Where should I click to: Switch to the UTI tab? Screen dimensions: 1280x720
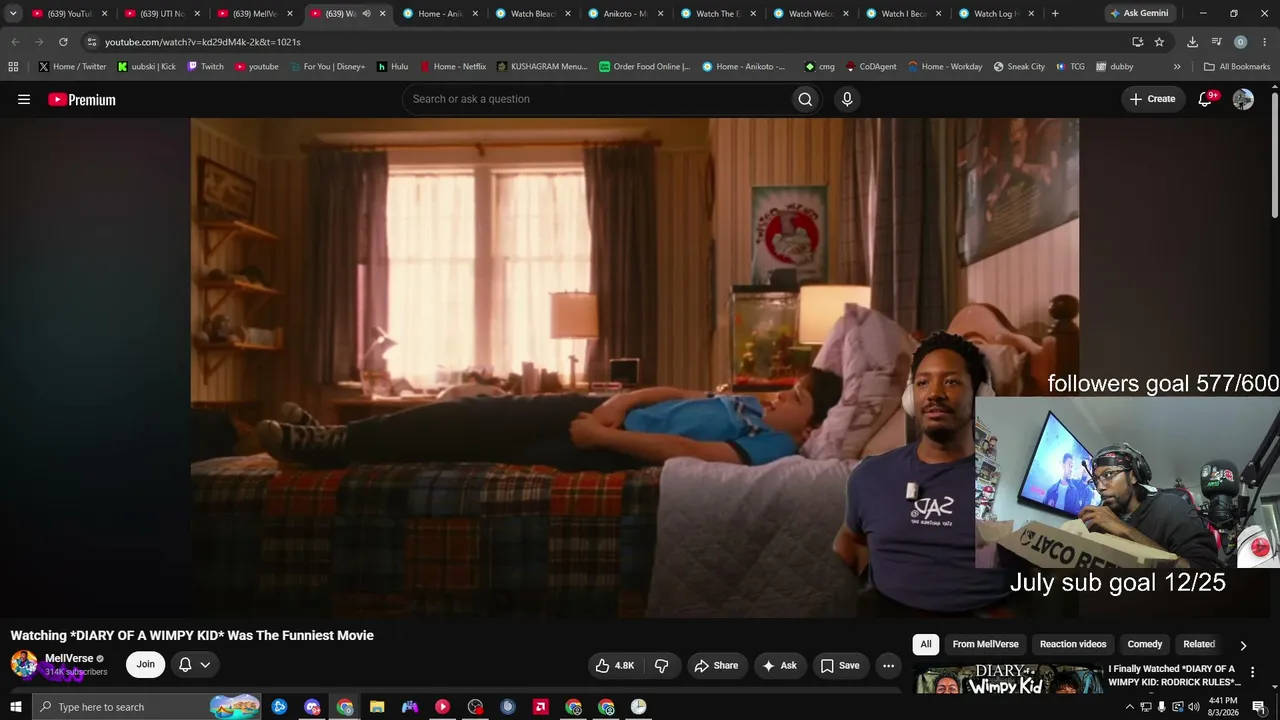pos(161,14)
